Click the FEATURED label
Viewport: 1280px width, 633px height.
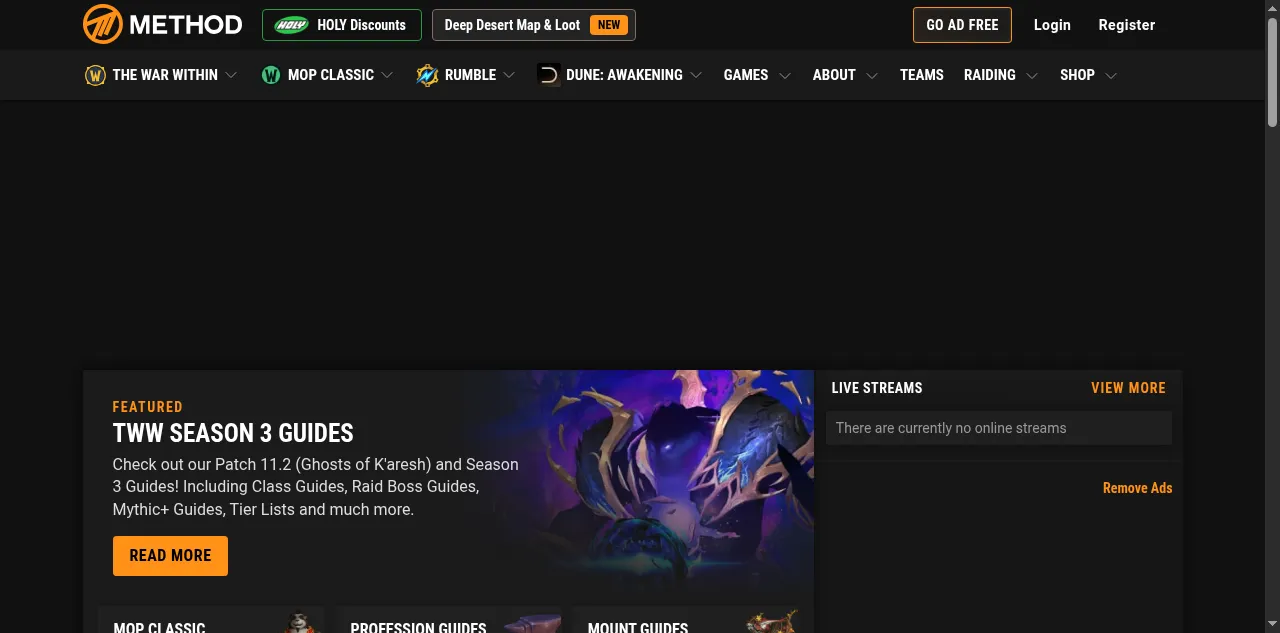pos(148,407)
